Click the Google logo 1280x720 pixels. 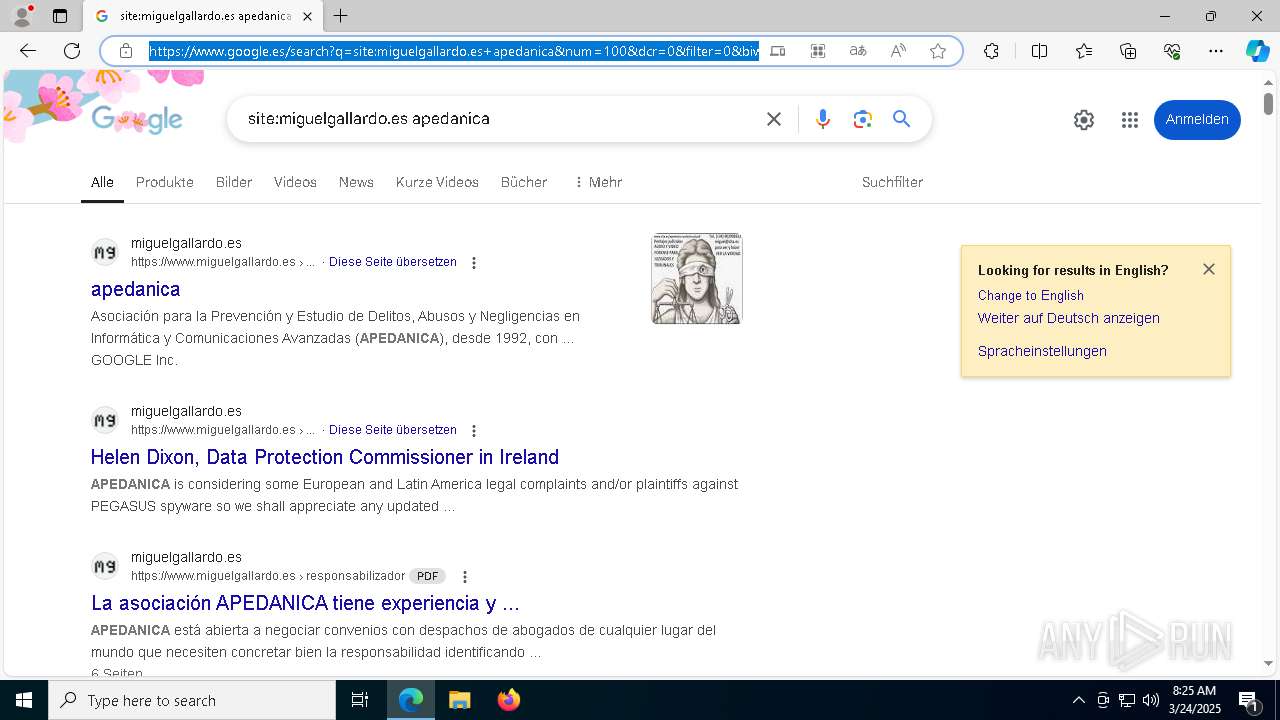[137, 120]
